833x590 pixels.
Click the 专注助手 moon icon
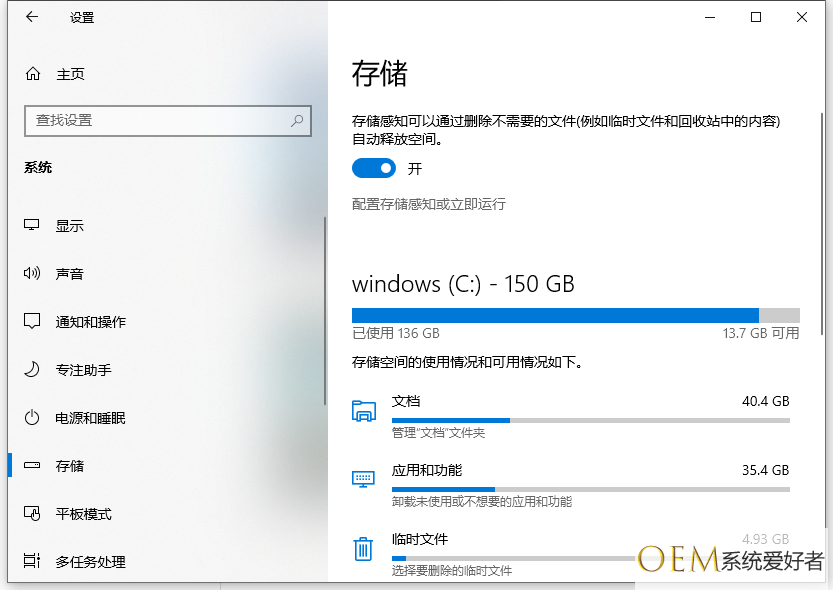tap(32, 370)
